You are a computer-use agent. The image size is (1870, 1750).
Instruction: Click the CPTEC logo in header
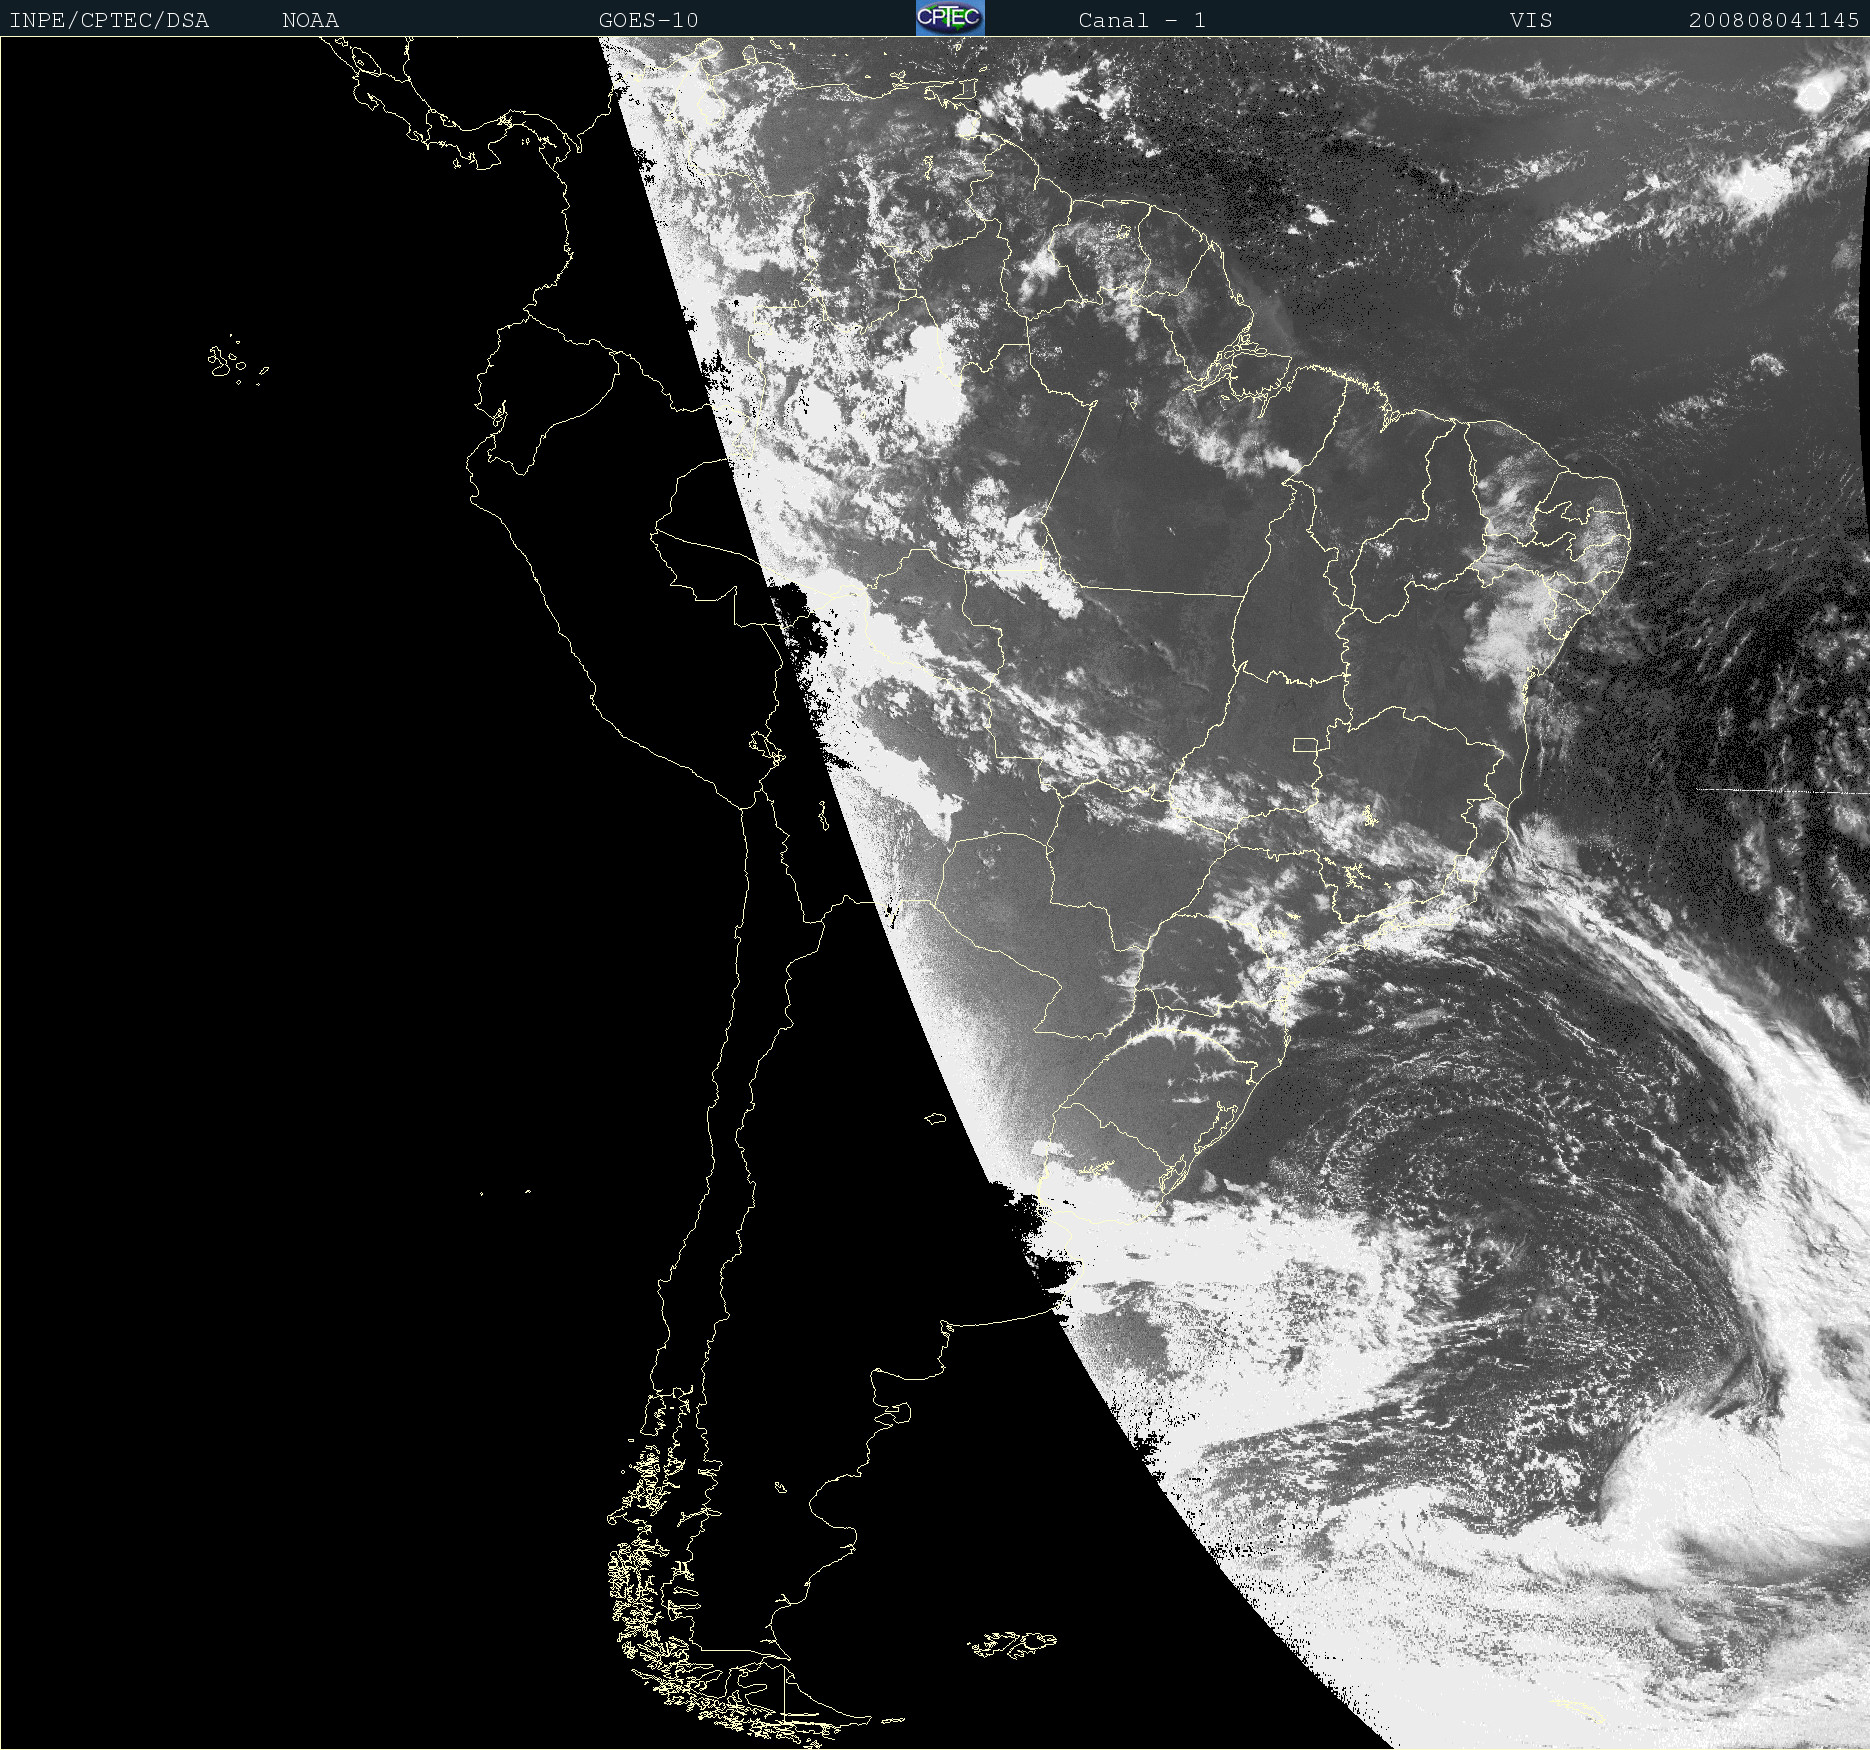click(950, 18)
